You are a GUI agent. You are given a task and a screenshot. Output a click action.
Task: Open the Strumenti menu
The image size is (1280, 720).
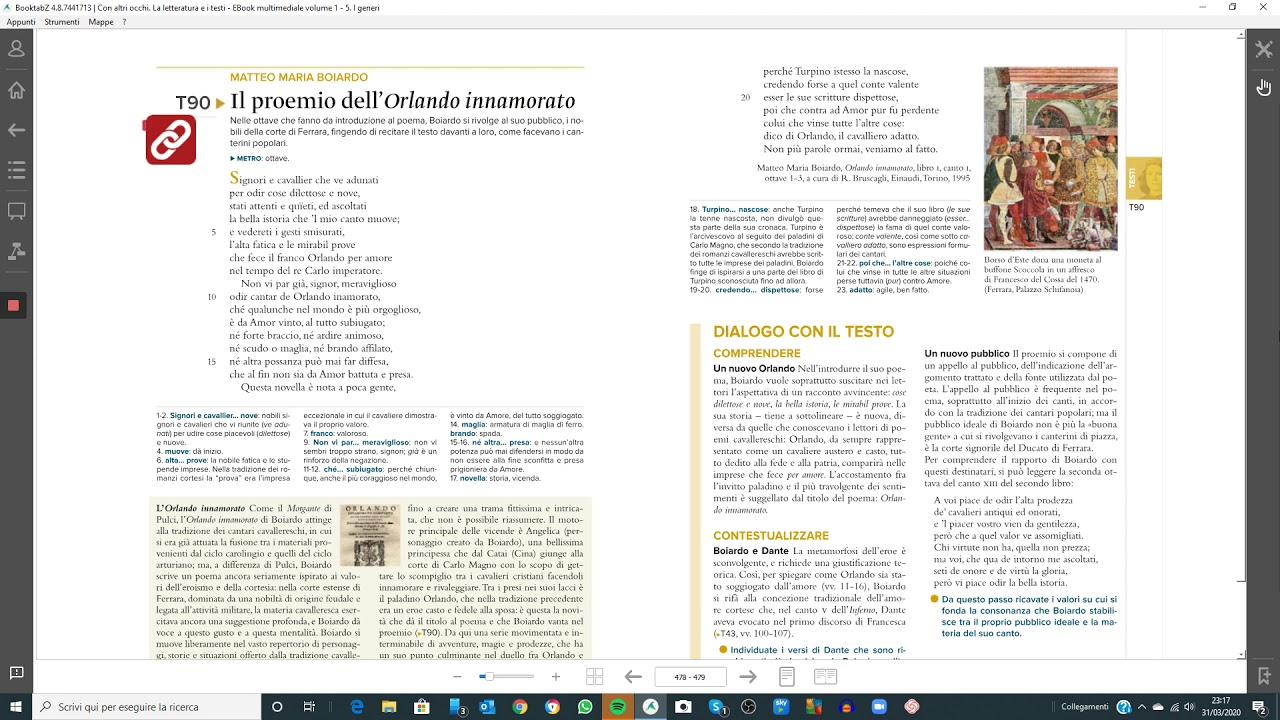(62, 21)
